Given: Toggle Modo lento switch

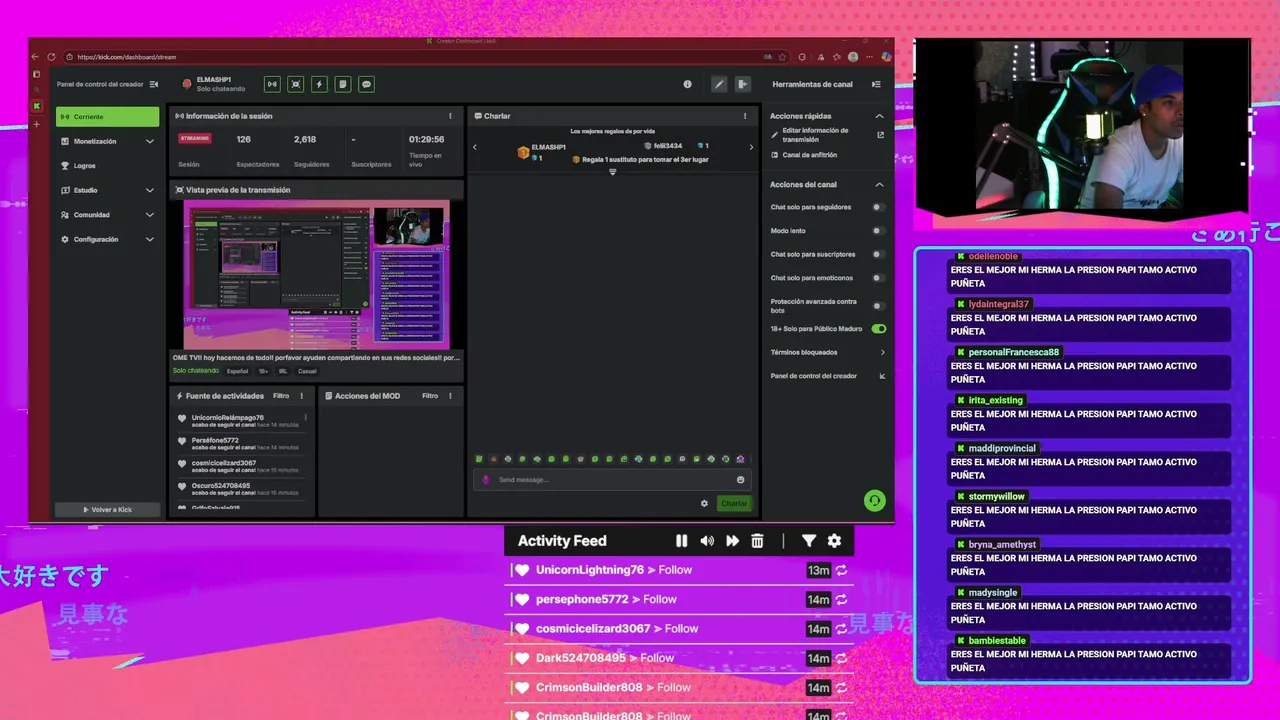Looking at the screenshot, I should 878,230.
